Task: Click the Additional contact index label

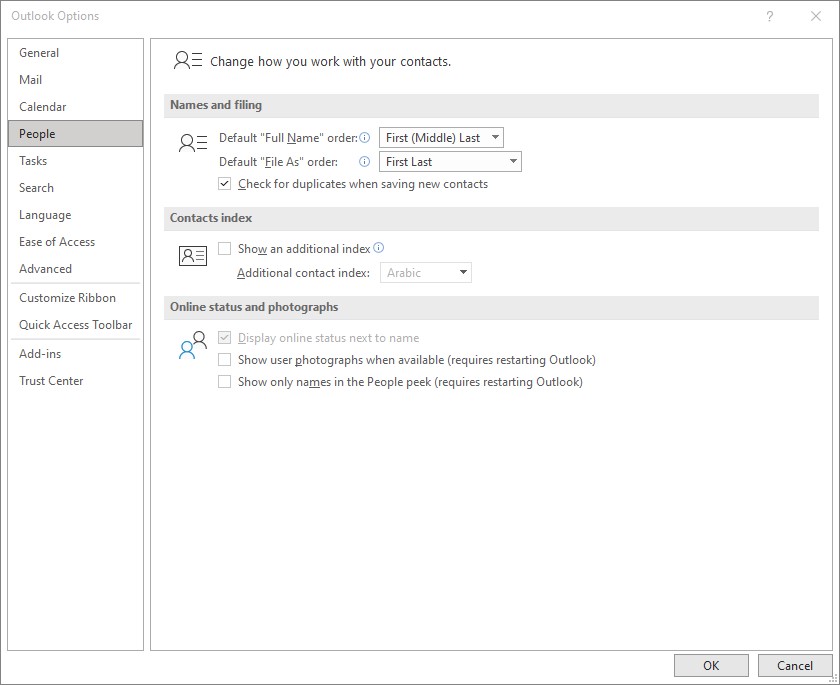Action: point(303,273)
